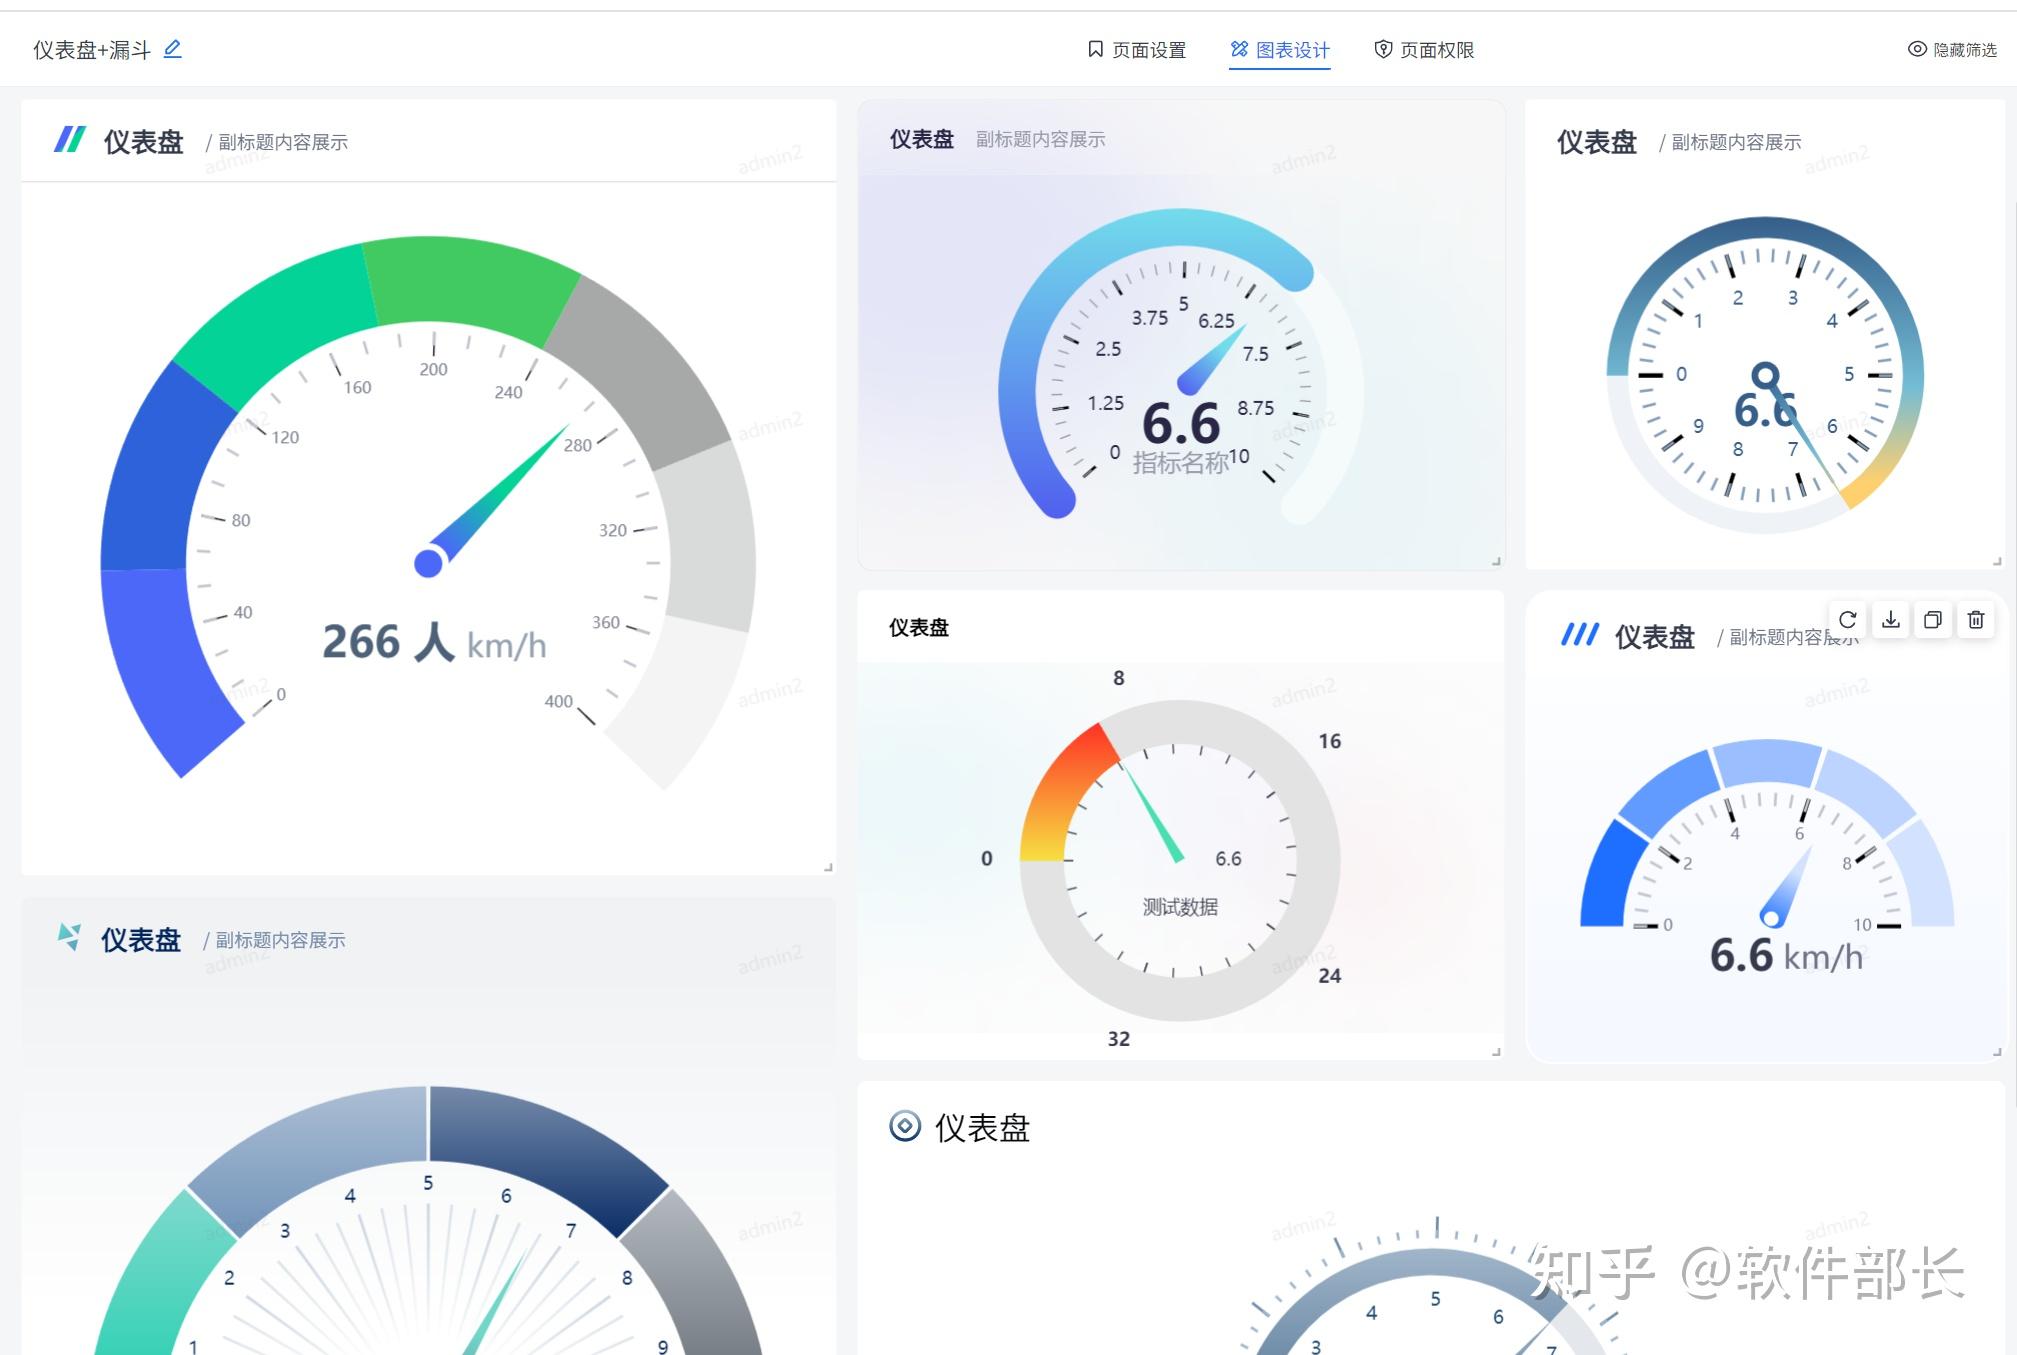The image size is (2017, 1355).
Task: Click the blue pointer needle hub of the large gauge
Action: [429, 563]
